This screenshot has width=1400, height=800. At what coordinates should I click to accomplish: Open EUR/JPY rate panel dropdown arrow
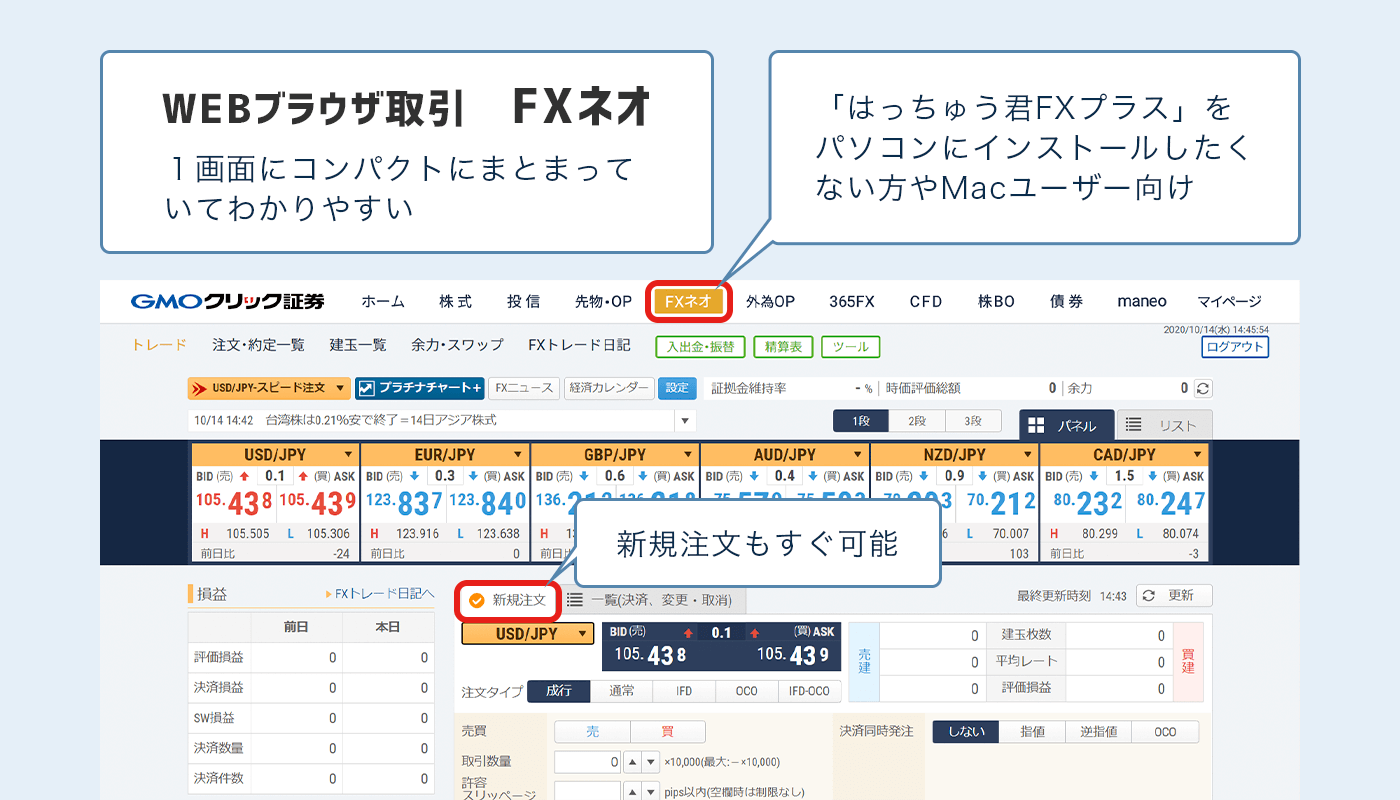(x=518, y=455)
